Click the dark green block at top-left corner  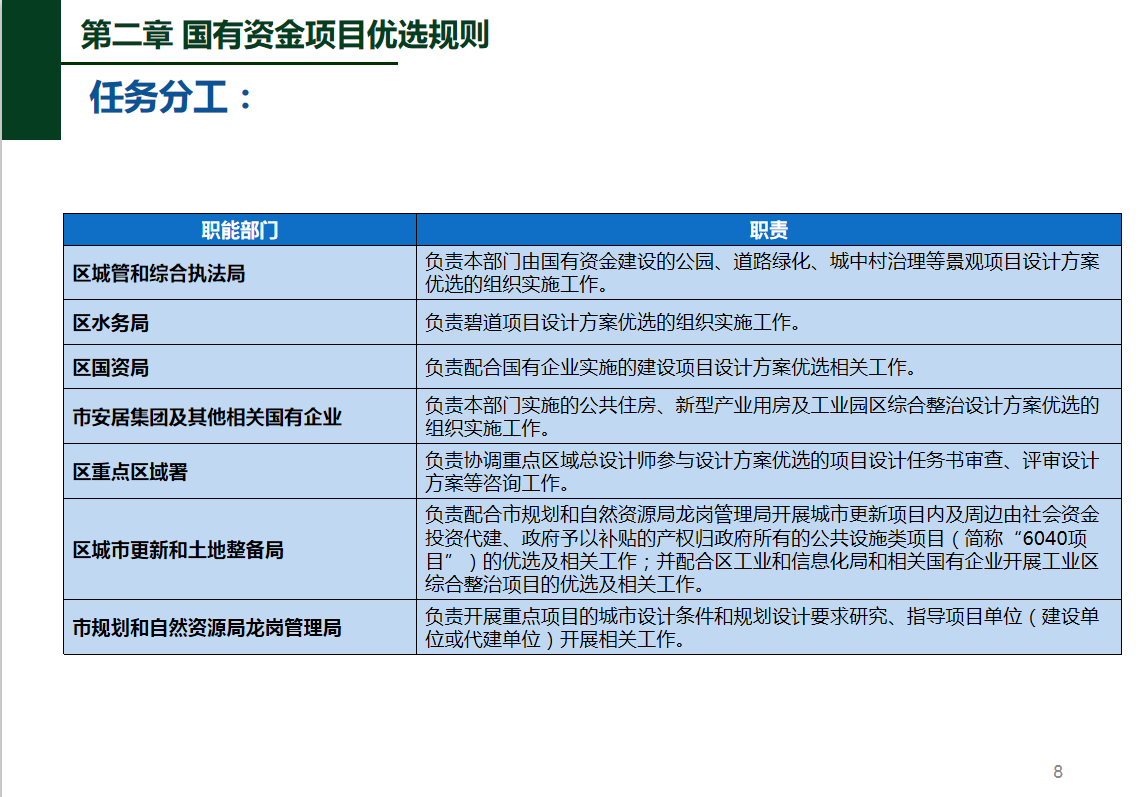click(x=30, y=70)
